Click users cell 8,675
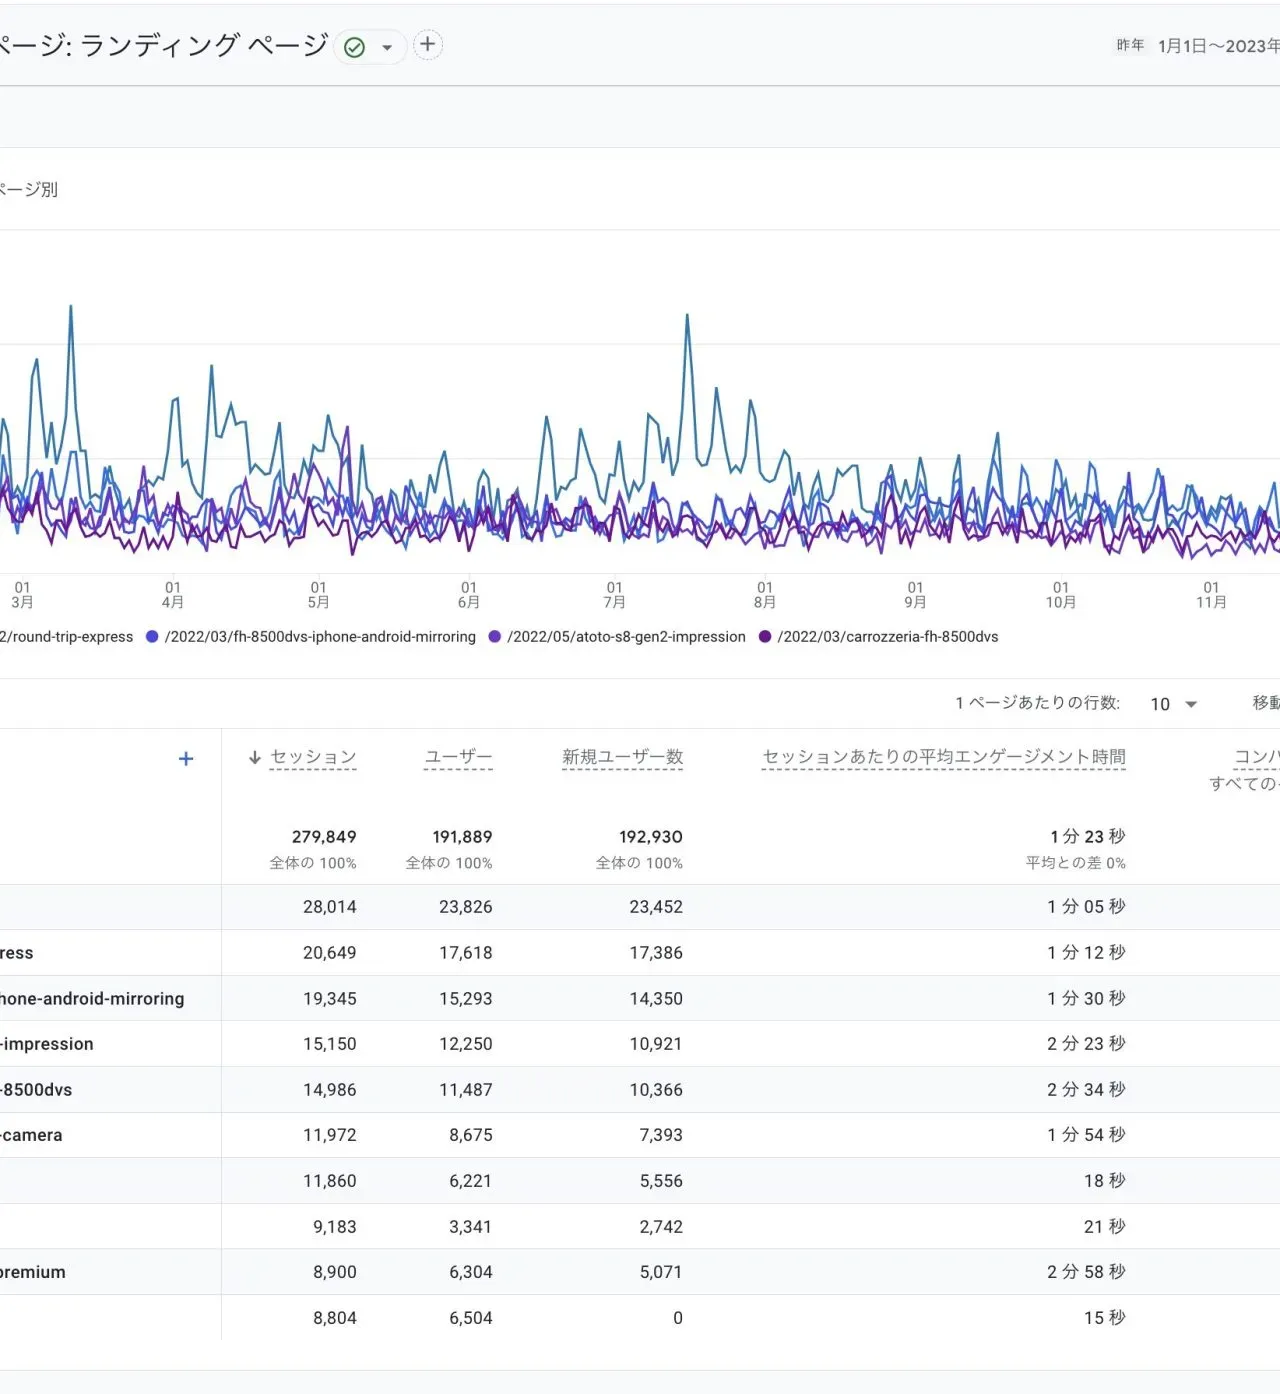Screen dimensions: 1280x1394 coord(471,1135)
